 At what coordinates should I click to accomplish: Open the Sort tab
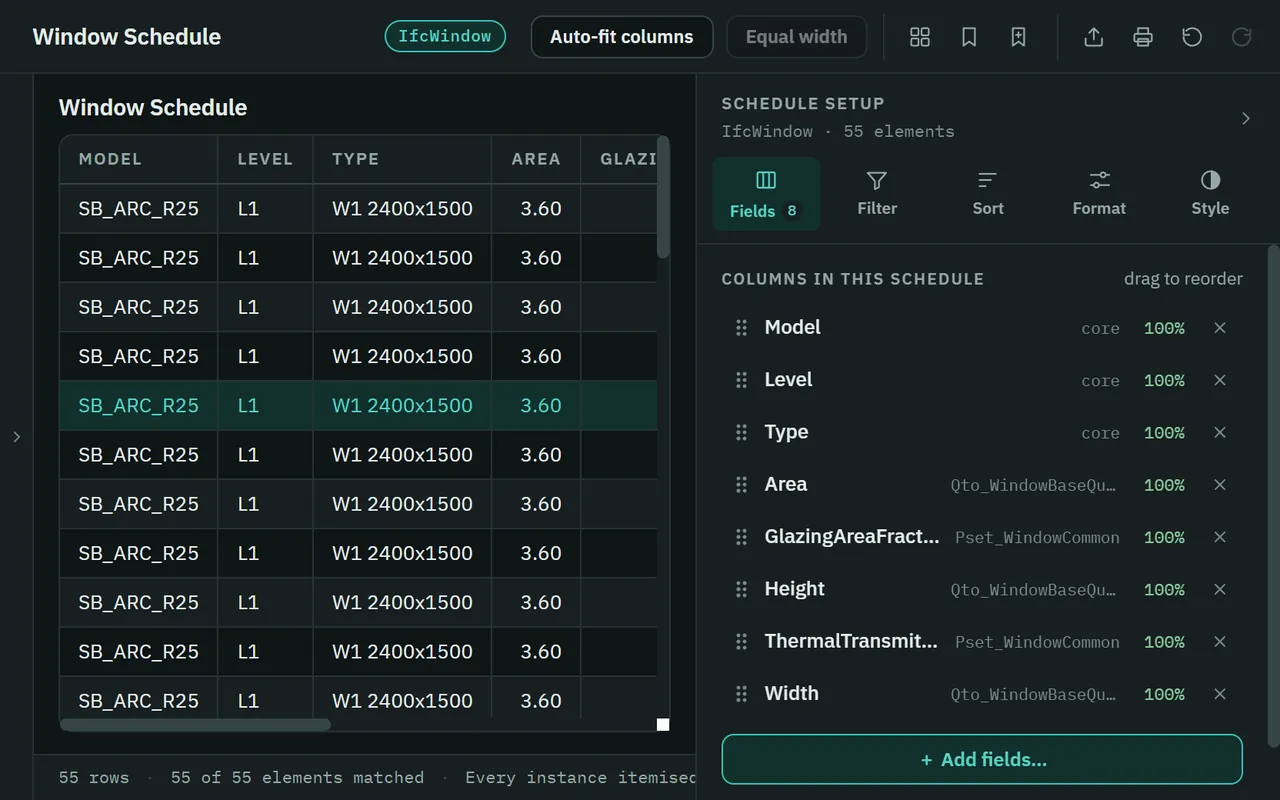coord(988,194)
